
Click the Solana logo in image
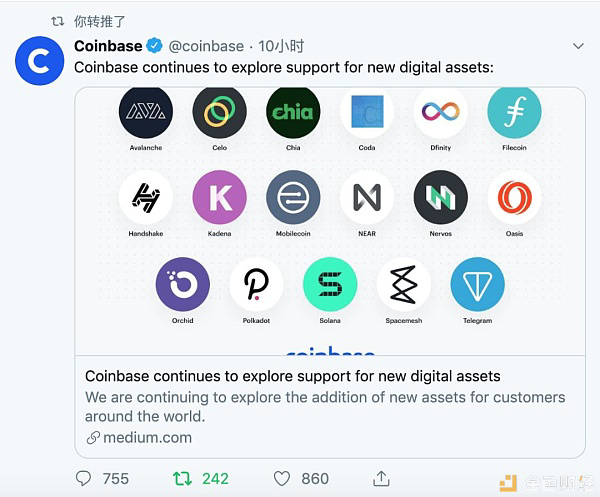tap(330, 284)
